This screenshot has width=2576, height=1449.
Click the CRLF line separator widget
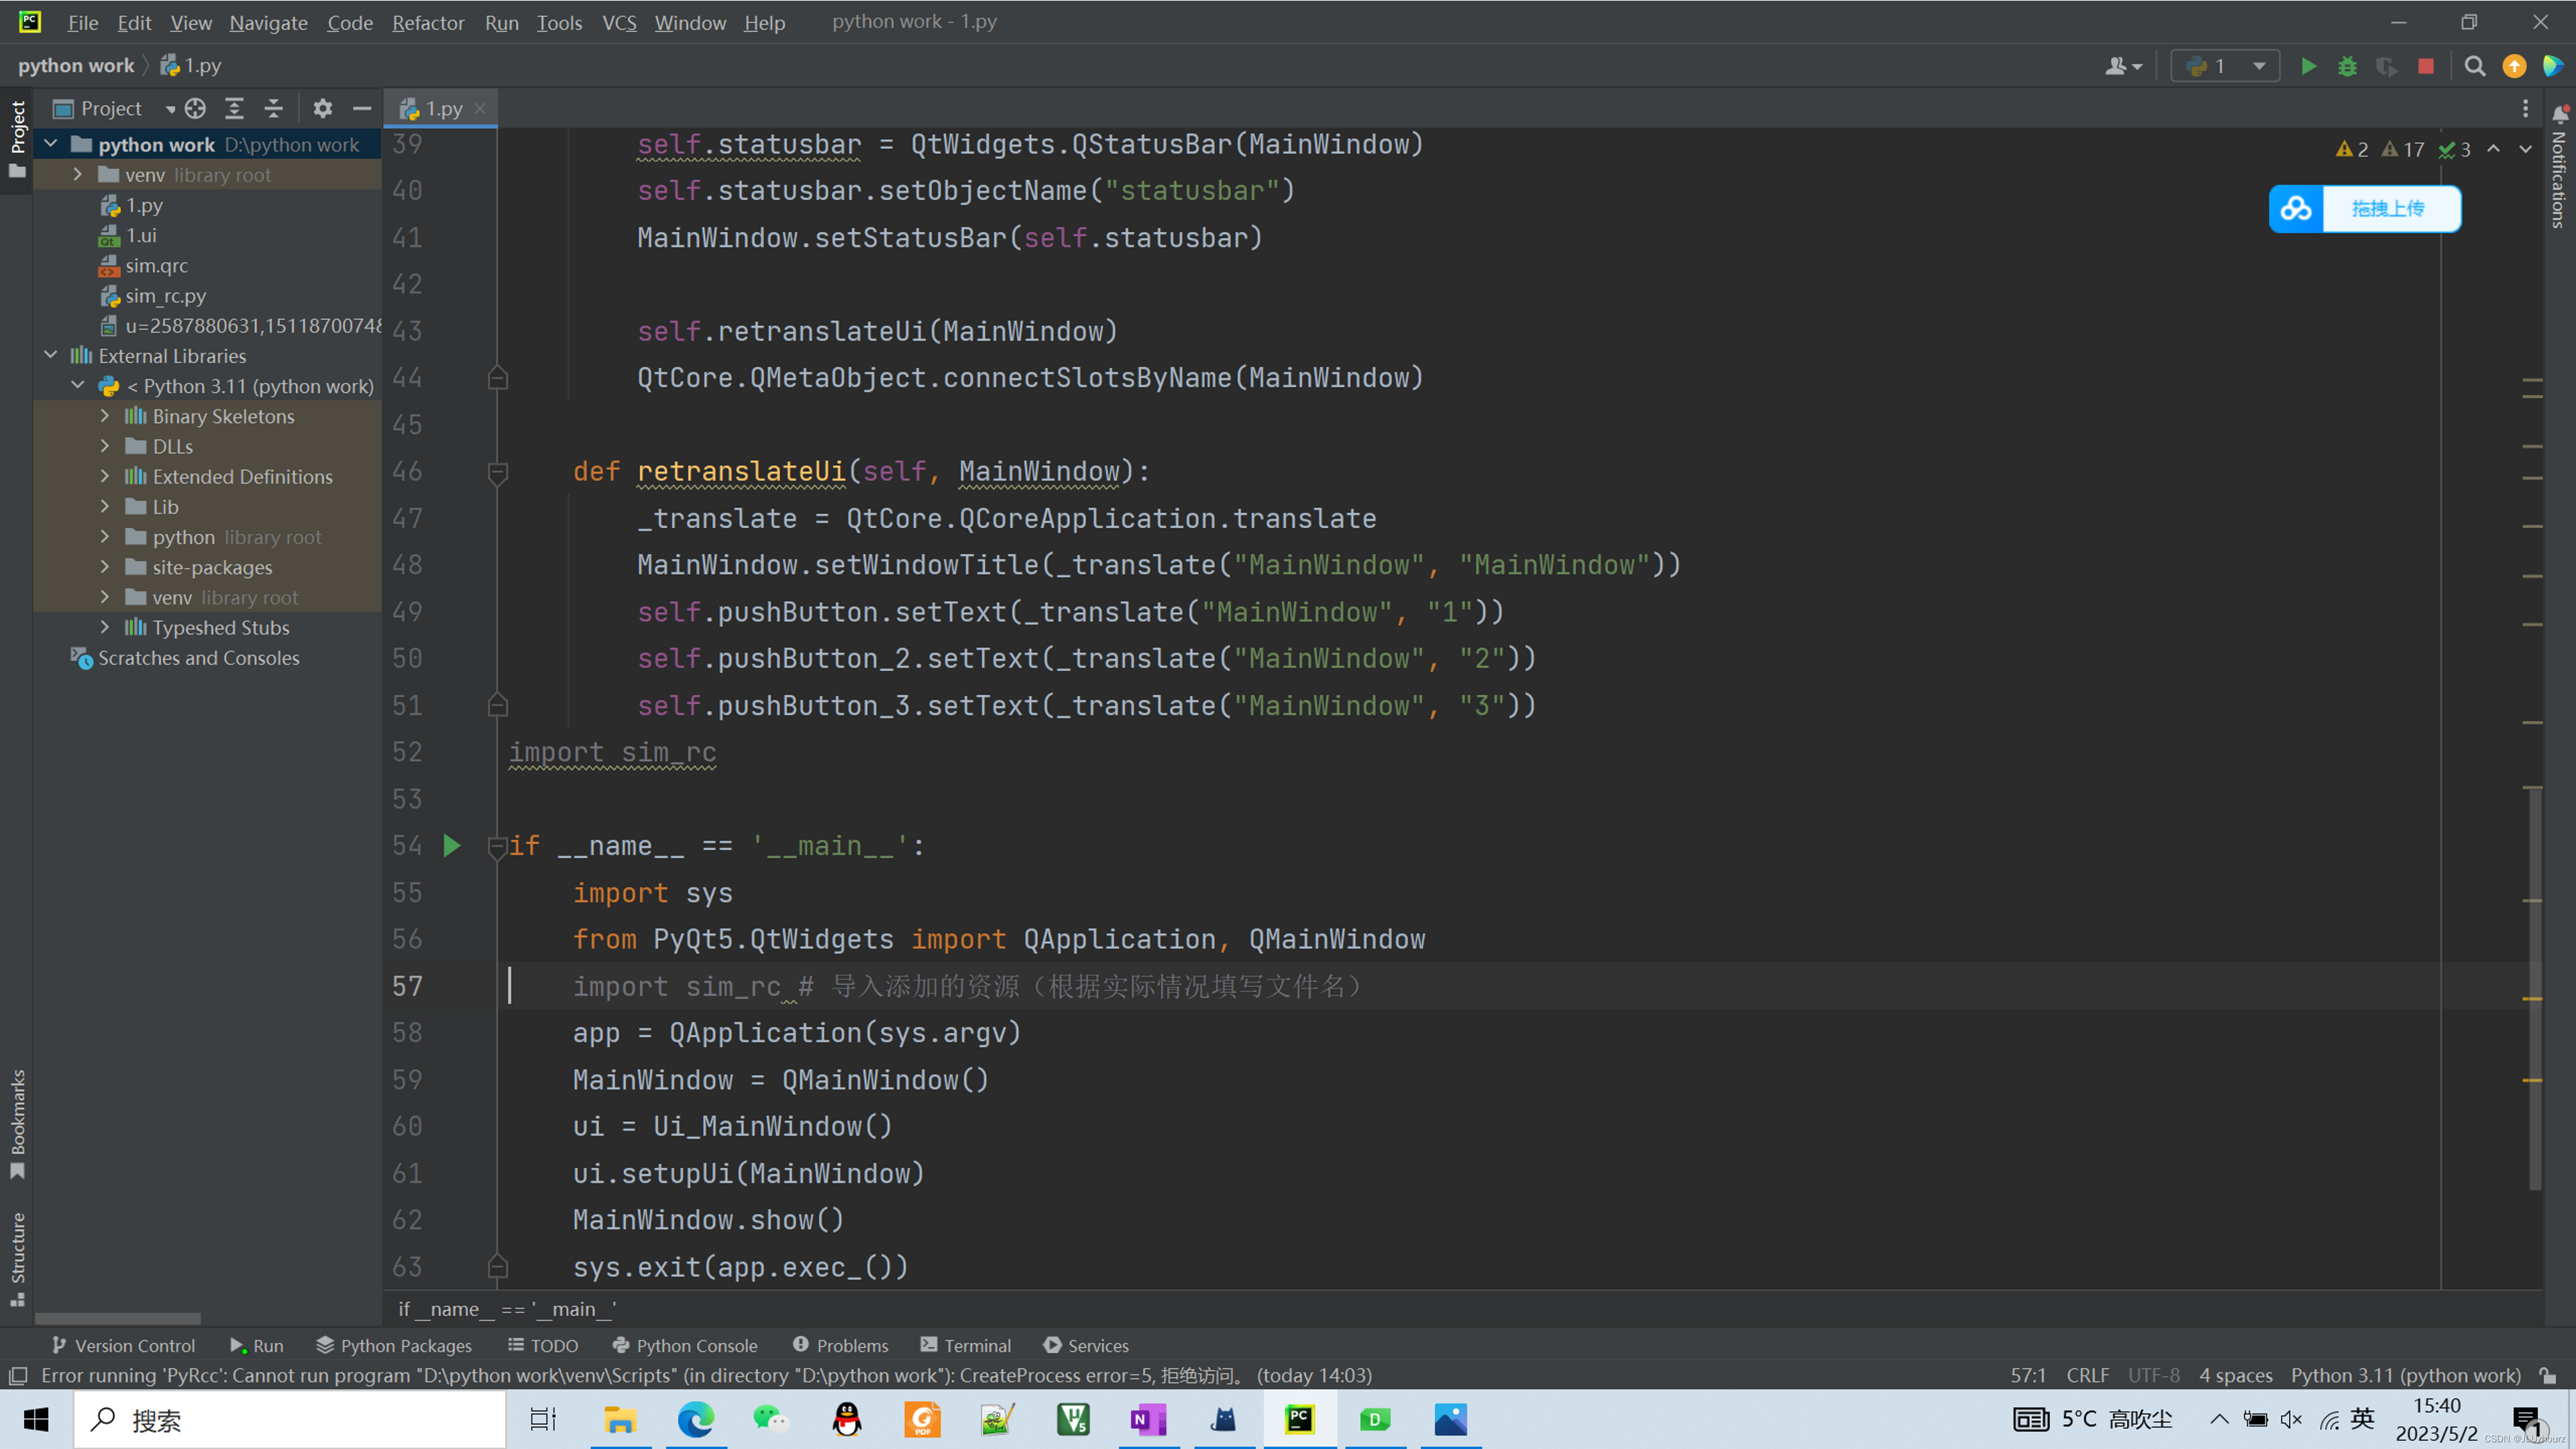[2087, 1375]
